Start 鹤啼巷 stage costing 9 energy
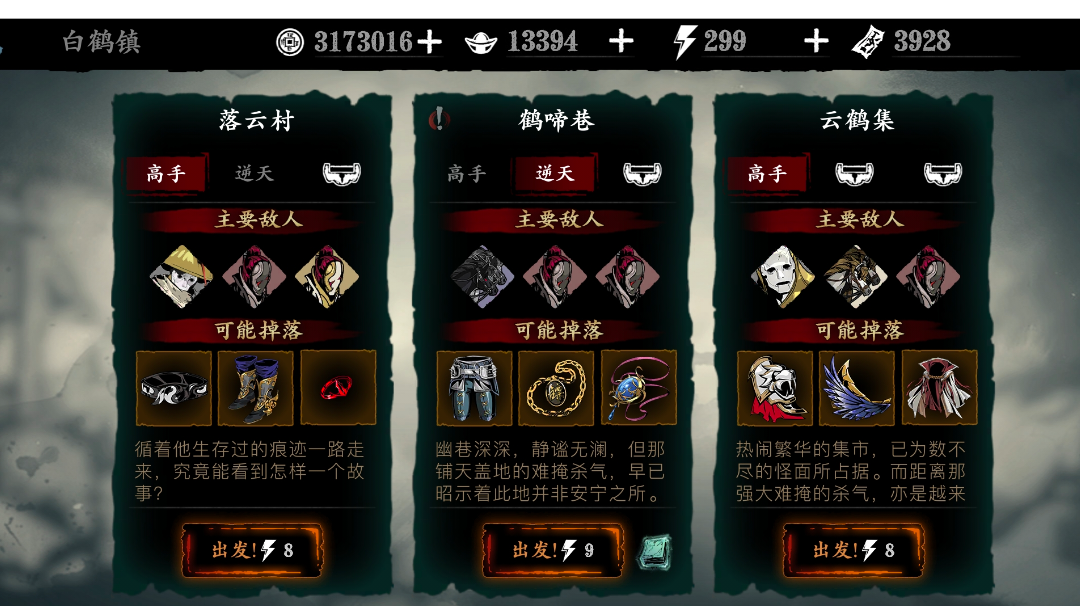The height and width of the screenshot is (606, 1080). coord(552,550)
